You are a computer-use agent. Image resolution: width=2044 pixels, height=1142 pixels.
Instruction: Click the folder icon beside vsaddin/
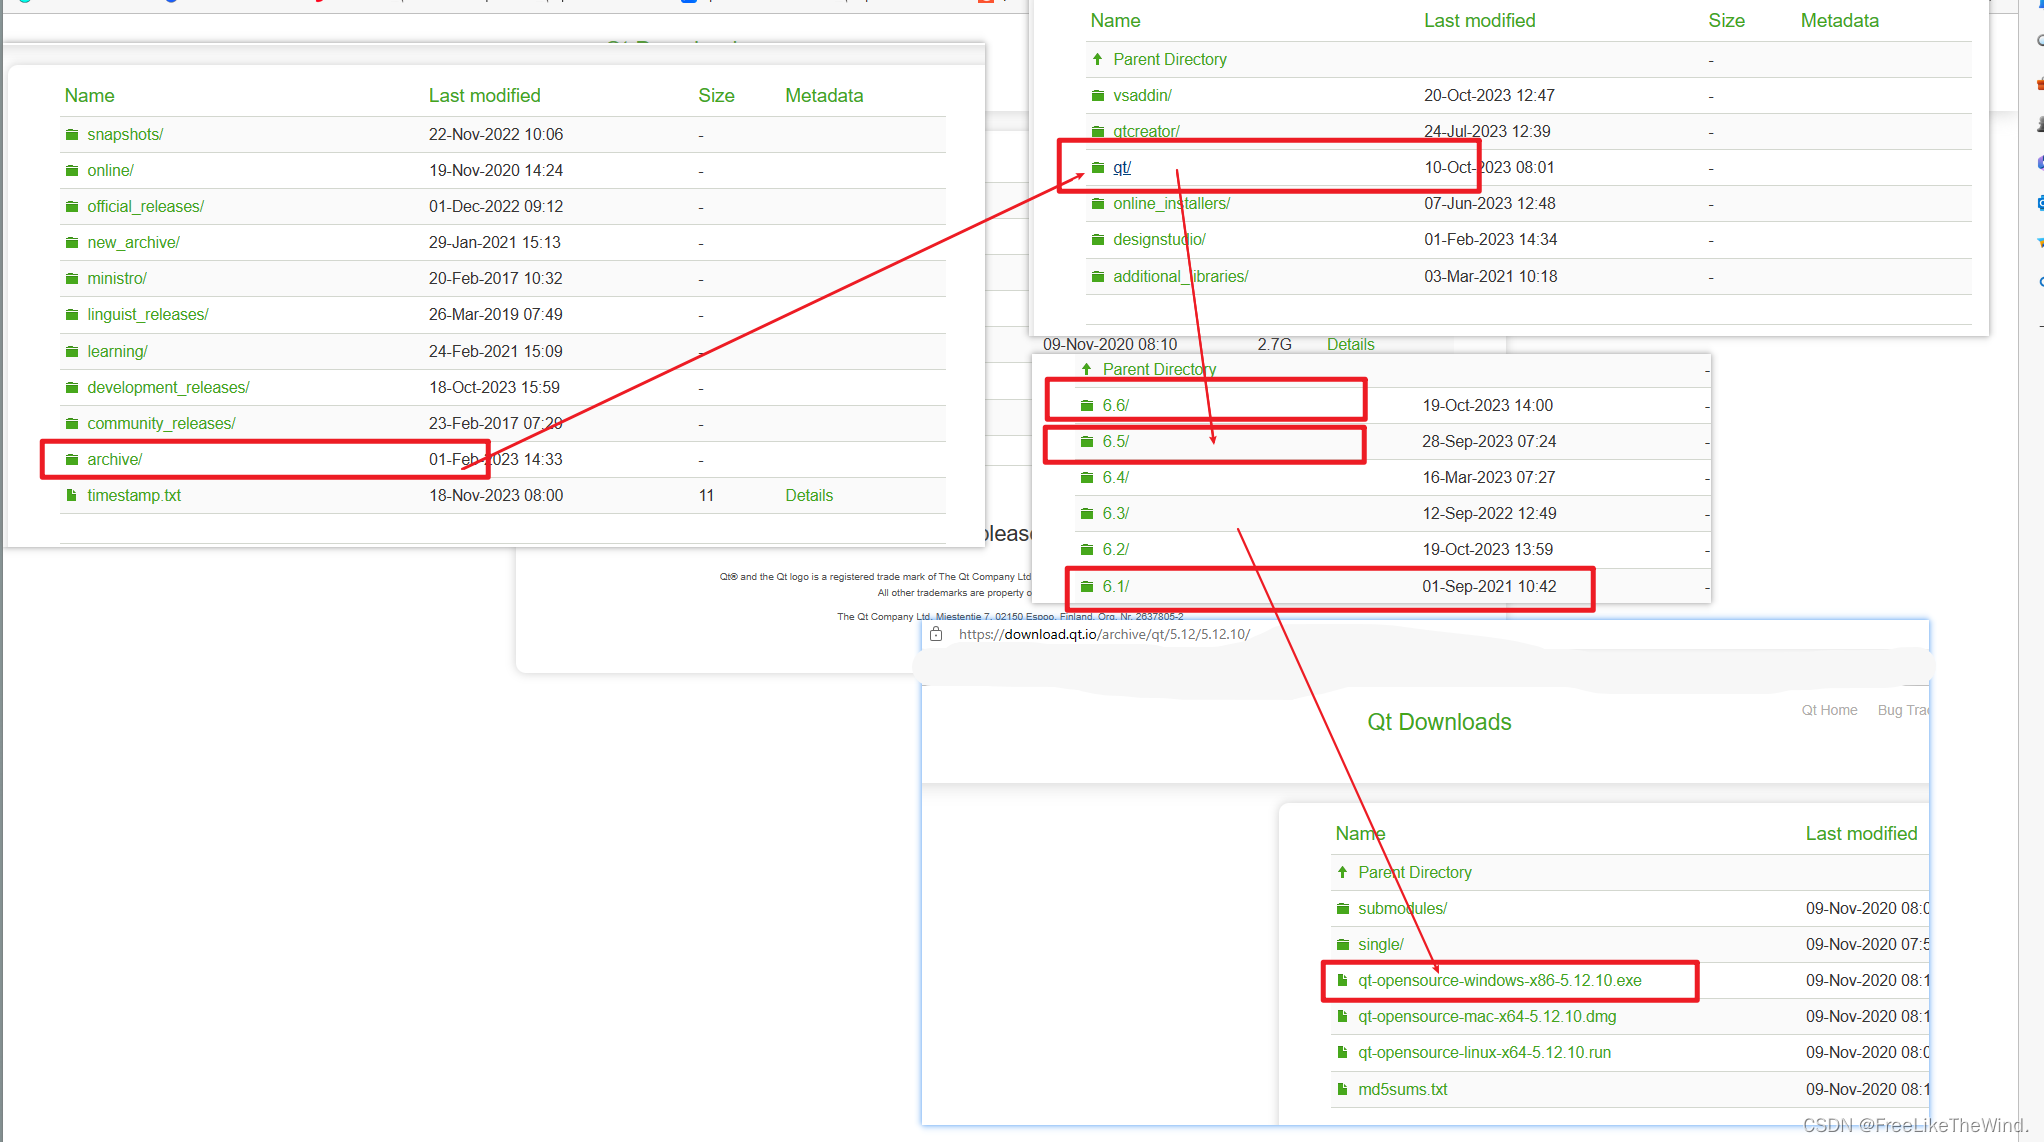[x=1098, y=96]
